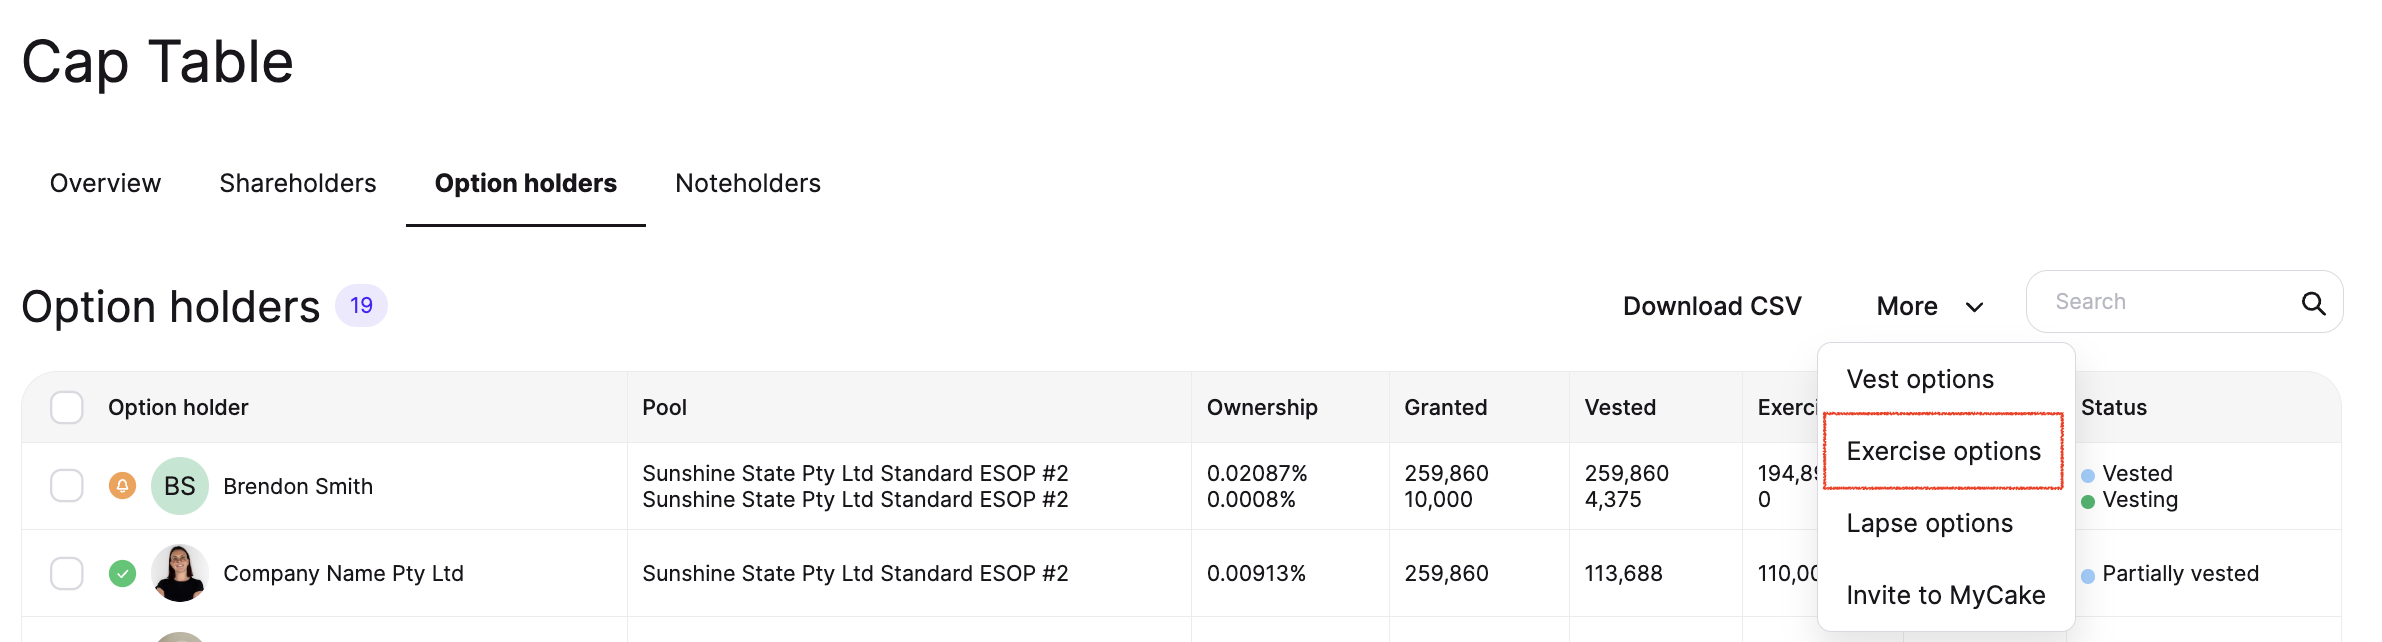This screenshot has width=2382, height=642.
Task: Select Lapse options menu entry
Action: [x=1929, y=523]
